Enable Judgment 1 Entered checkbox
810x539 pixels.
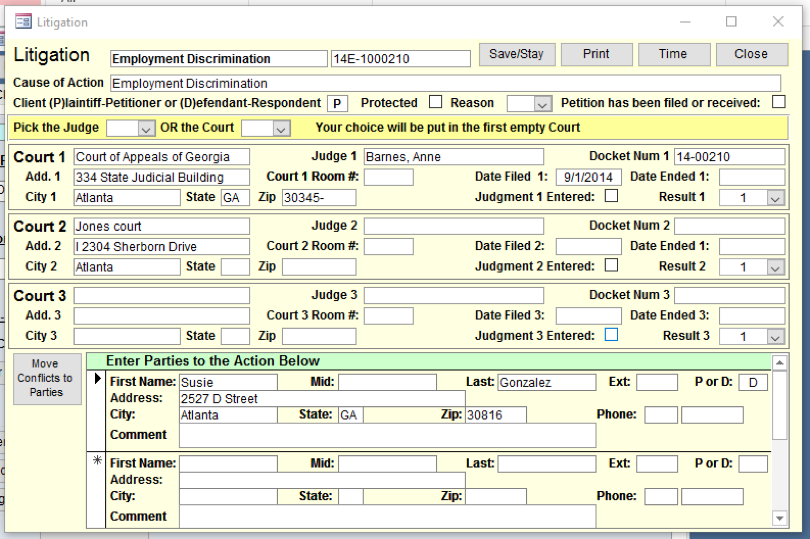611,196
